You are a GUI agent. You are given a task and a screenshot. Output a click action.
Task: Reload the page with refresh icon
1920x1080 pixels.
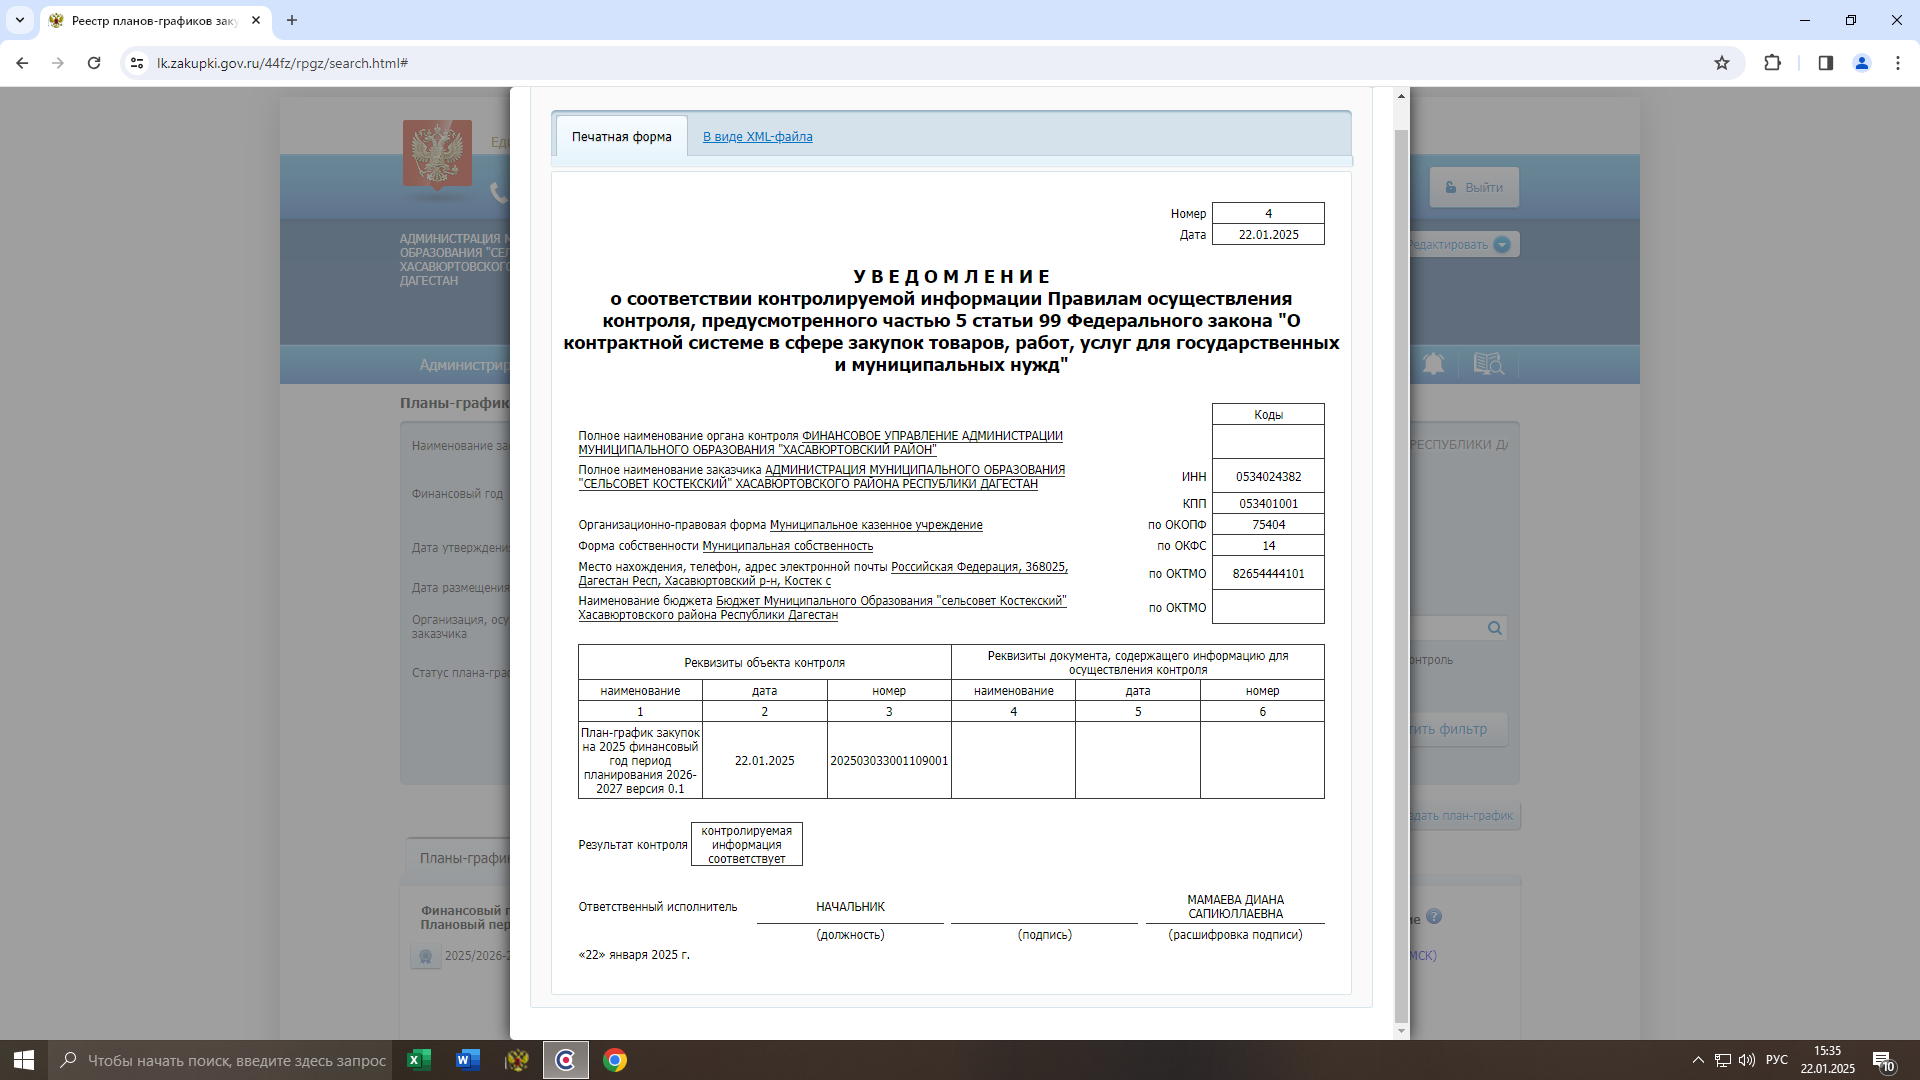[x=94, y=63]
